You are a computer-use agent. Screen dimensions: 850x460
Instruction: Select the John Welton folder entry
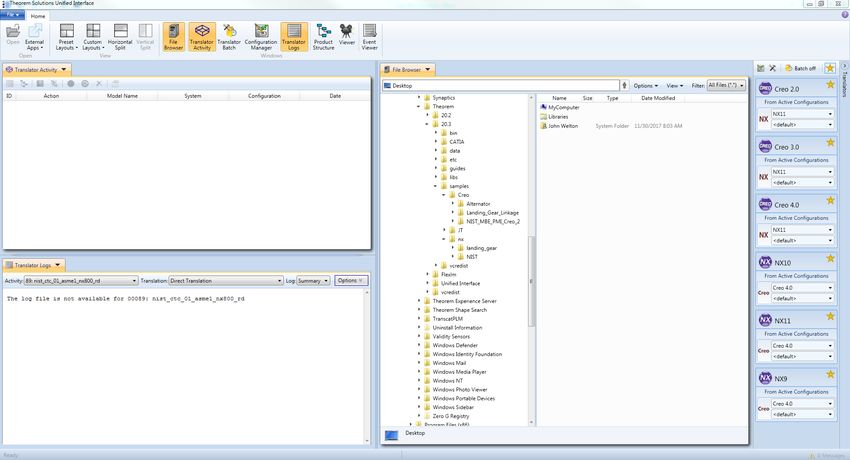click(x=563, y=126)
